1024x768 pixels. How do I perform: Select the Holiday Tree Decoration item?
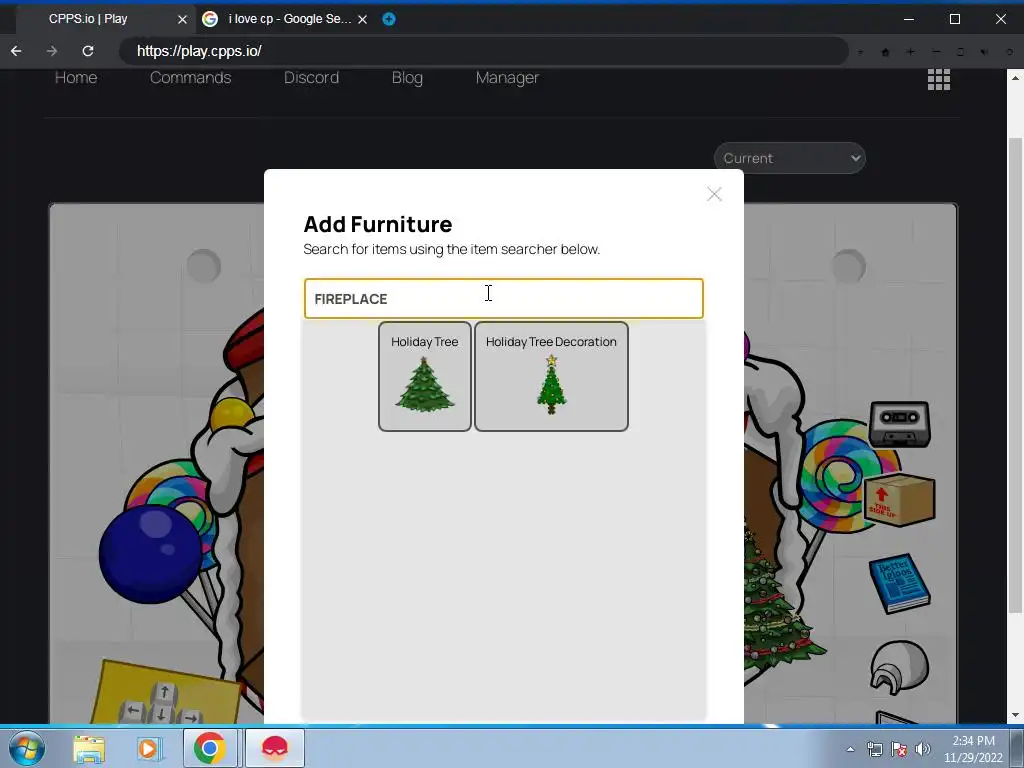(x=551, y=376)
